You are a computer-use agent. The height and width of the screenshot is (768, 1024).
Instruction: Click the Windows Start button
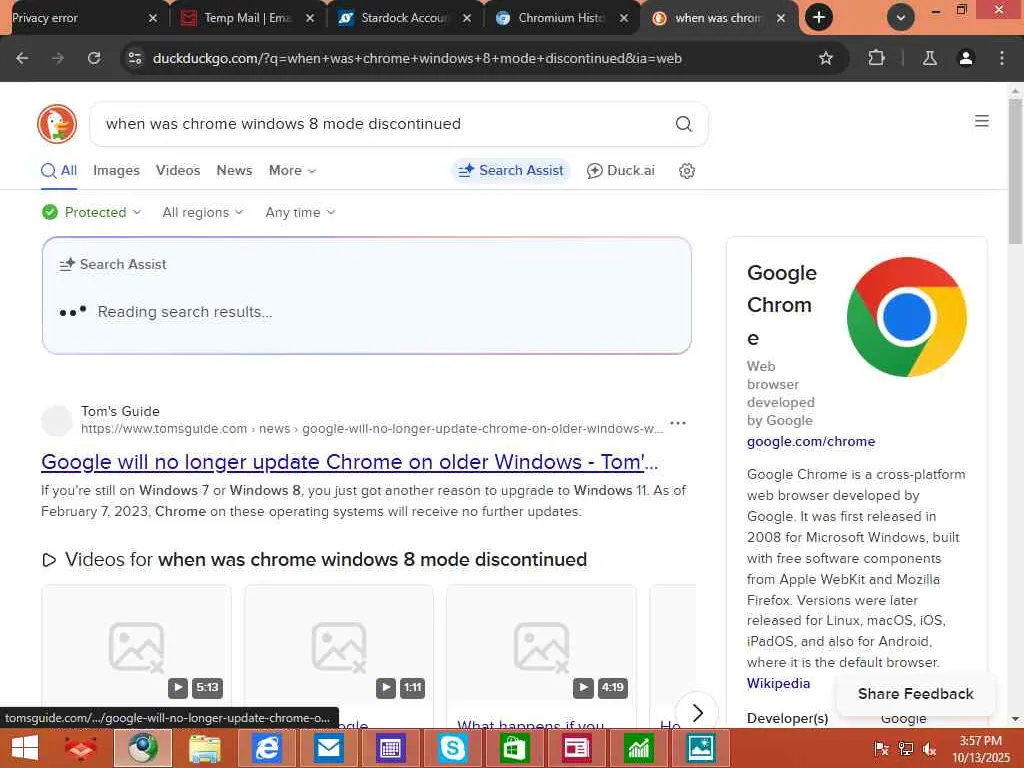pos(25,748)
